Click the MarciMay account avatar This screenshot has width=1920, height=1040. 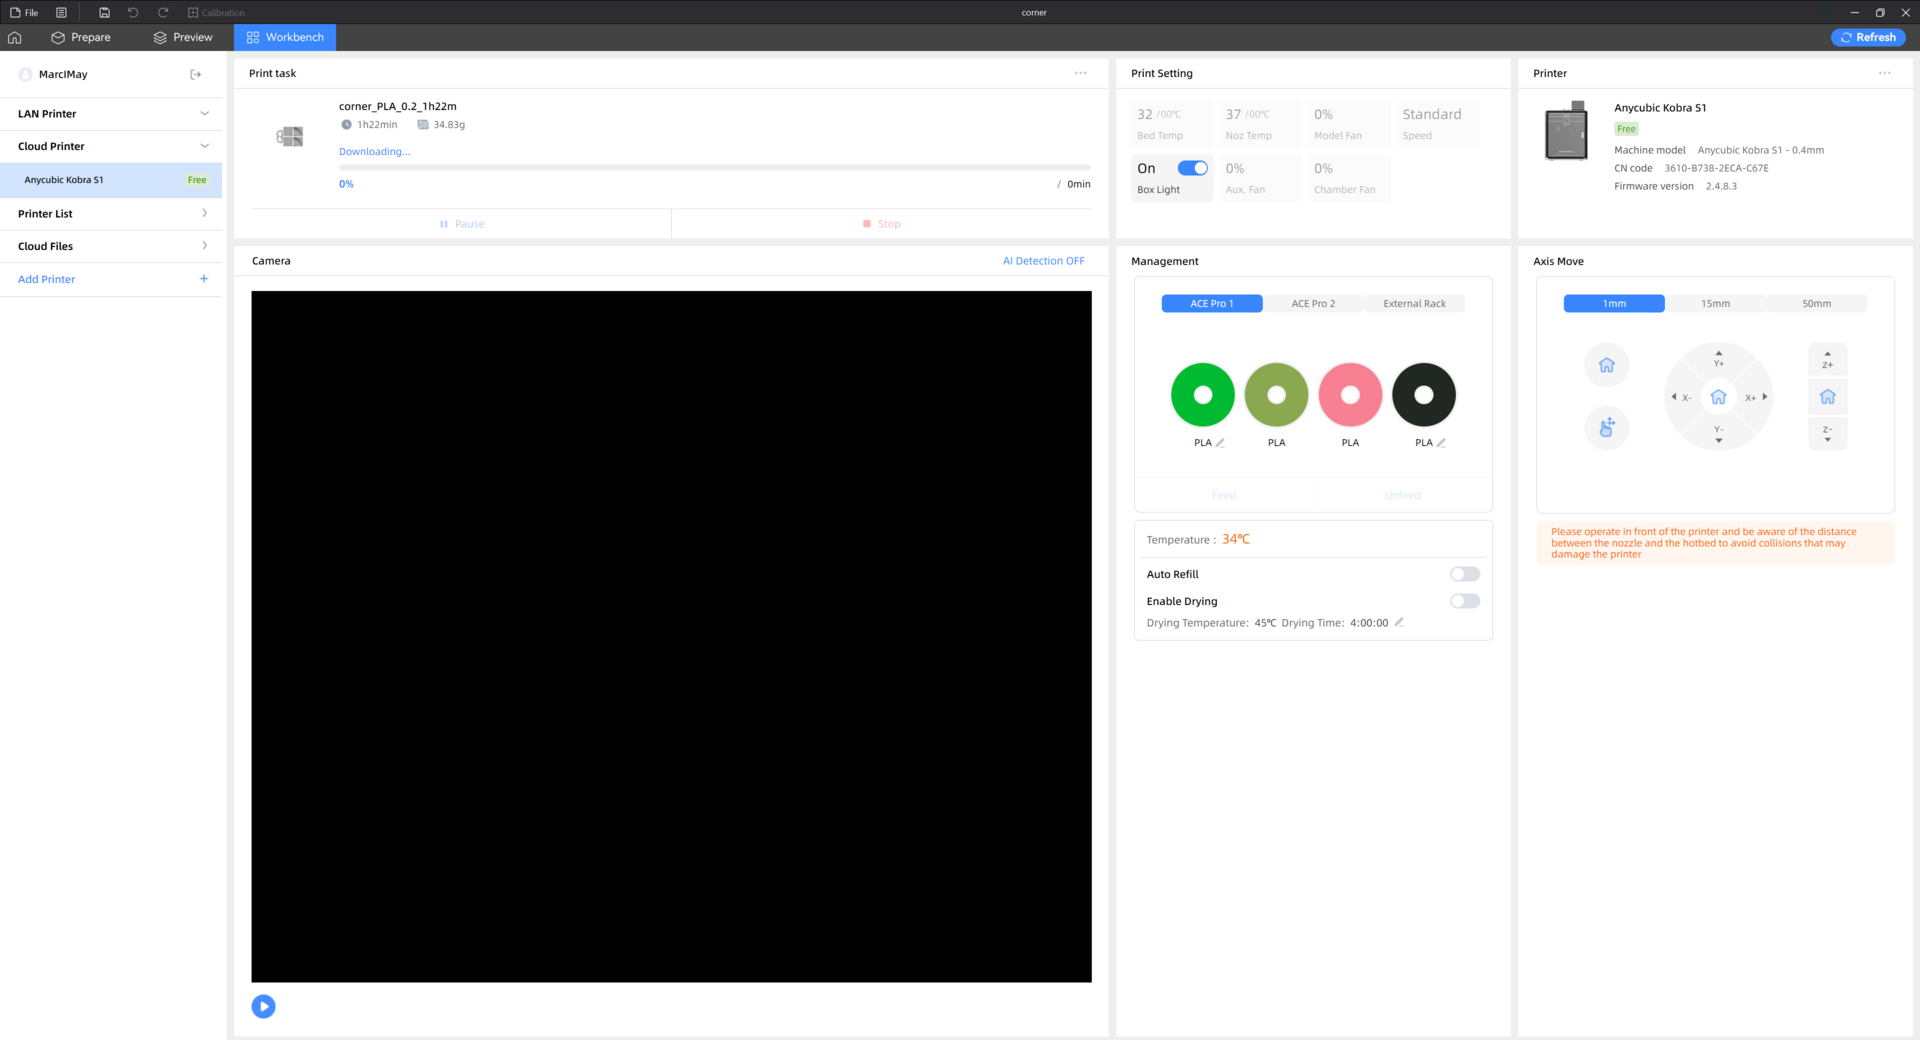point(26,74)
